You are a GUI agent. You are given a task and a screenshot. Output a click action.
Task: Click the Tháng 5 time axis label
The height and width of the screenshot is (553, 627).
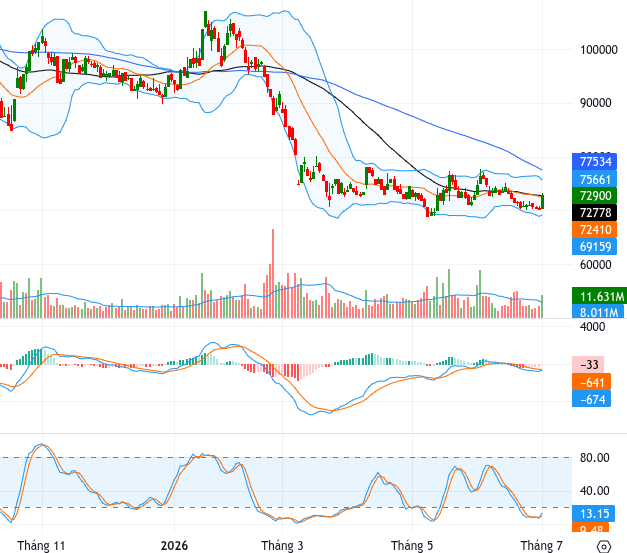(412, 546)
